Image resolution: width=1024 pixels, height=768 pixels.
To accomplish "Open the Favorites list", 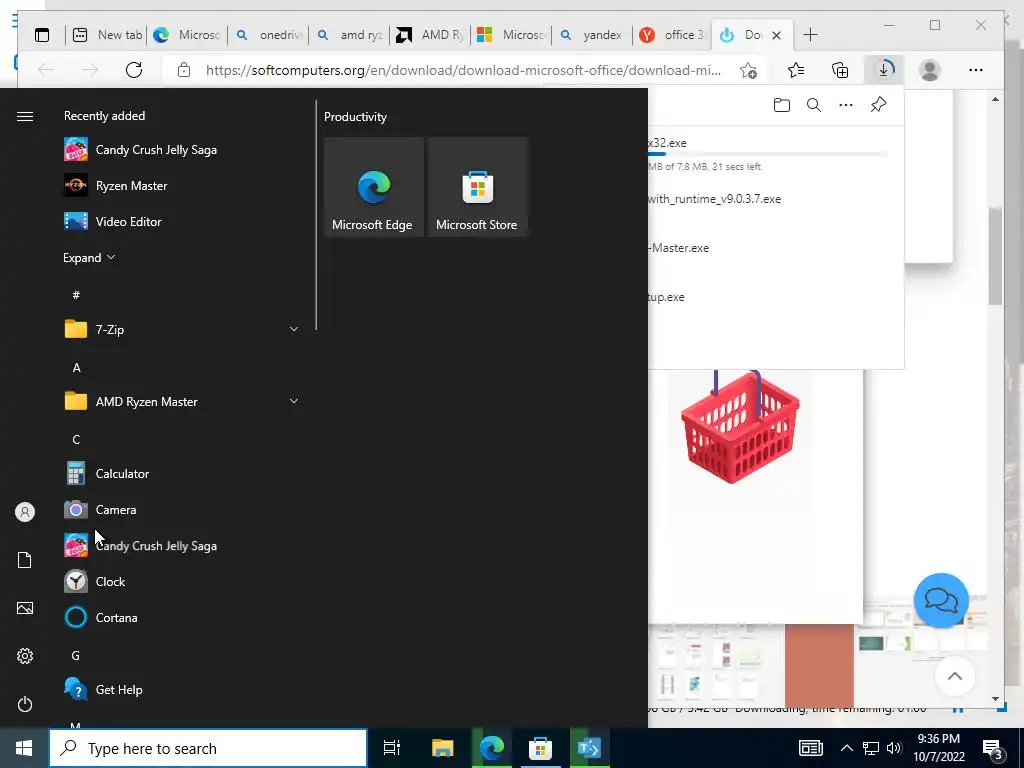I will (x=796, y=70).
